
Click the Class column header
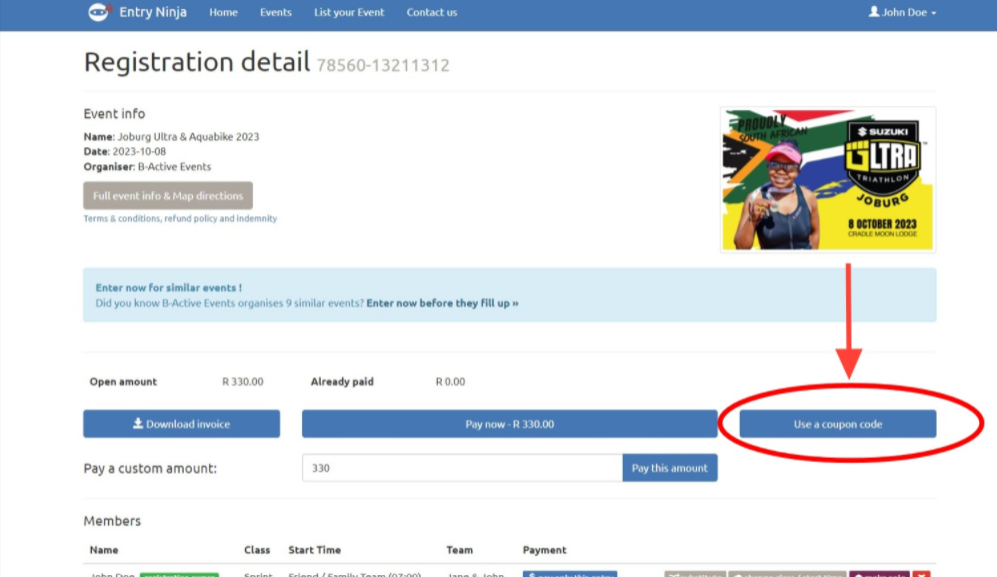click(257, 550)
